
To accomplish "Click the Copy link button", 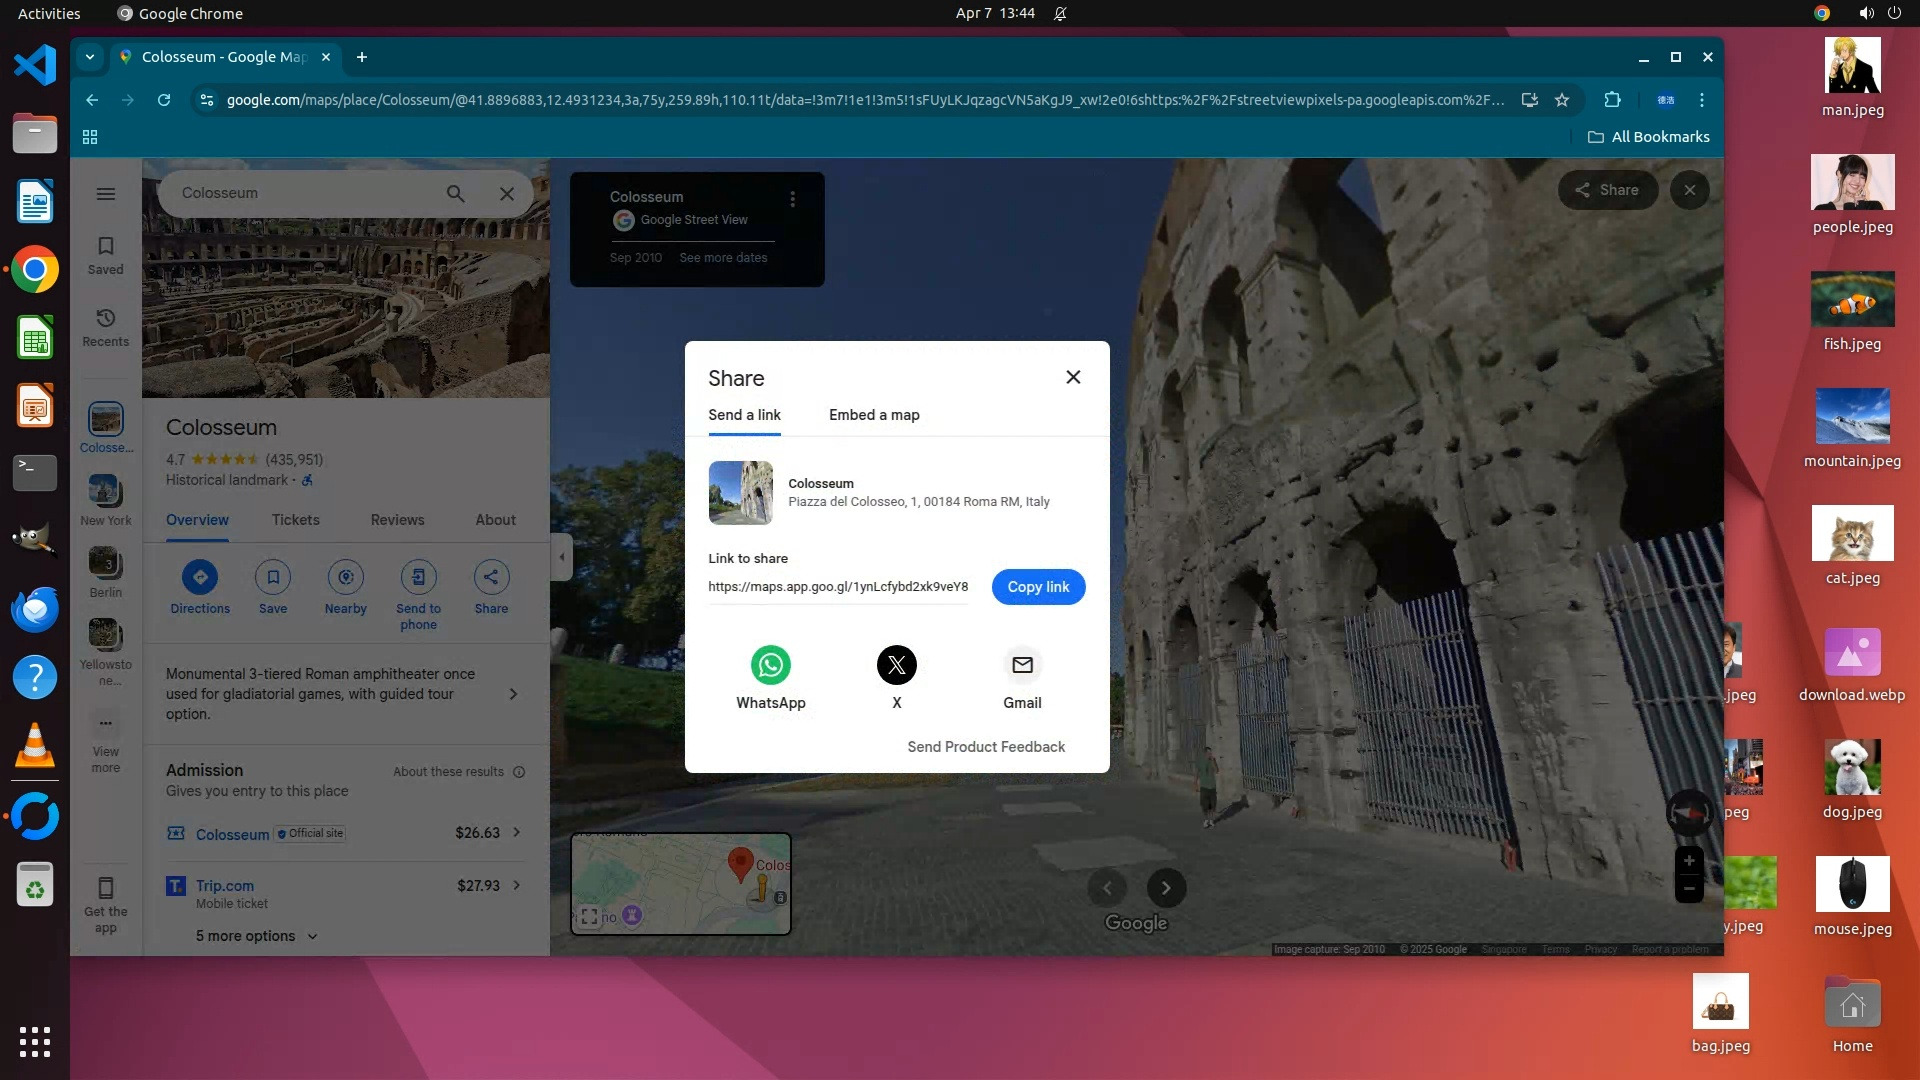I will [1038, 587].
